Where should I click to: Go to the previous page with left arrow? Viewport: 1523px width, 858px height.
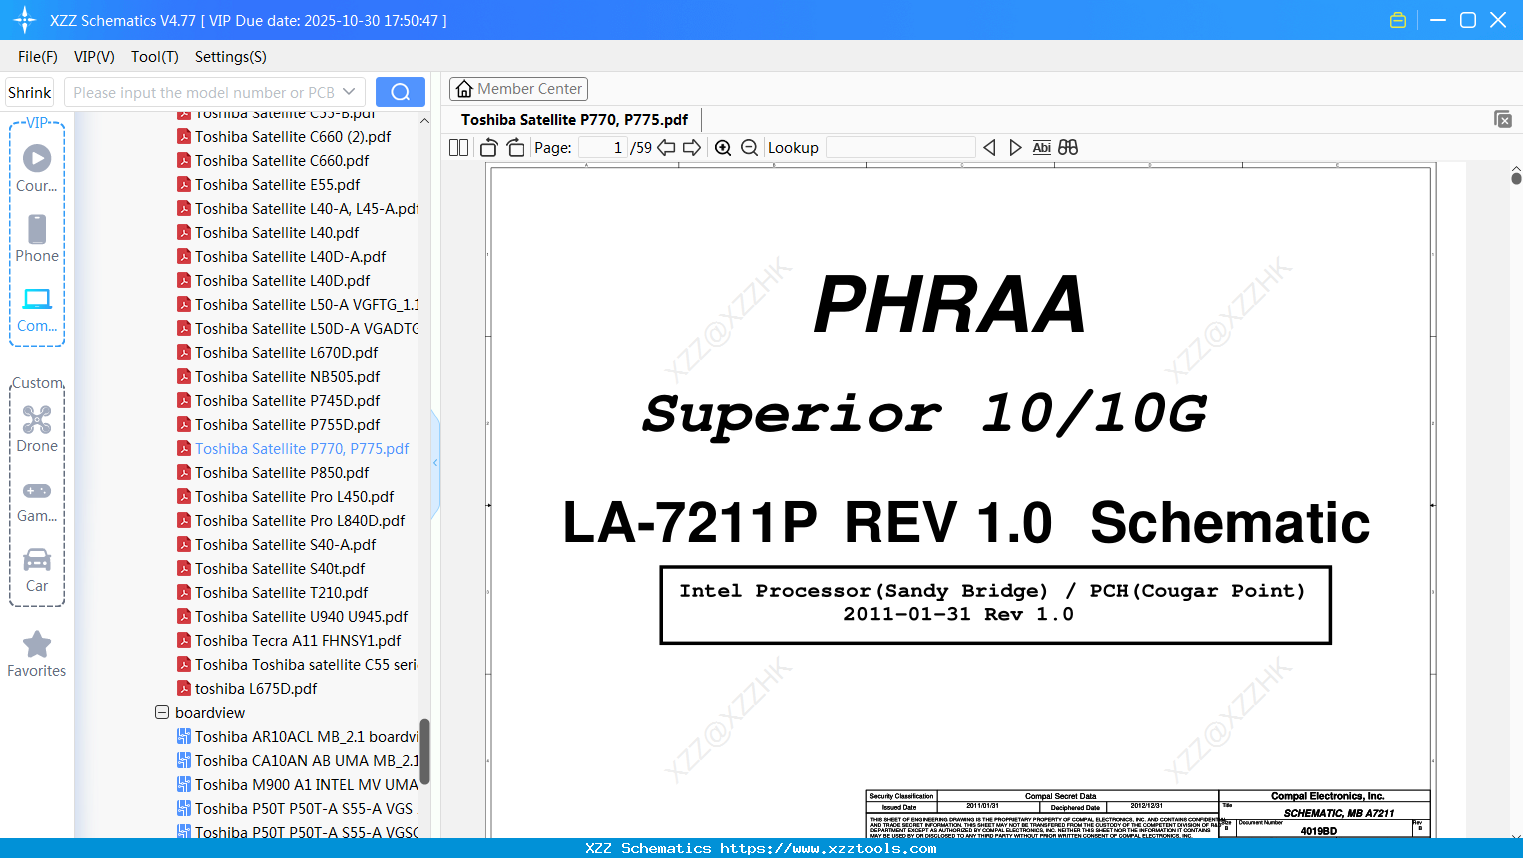[666, 148]
